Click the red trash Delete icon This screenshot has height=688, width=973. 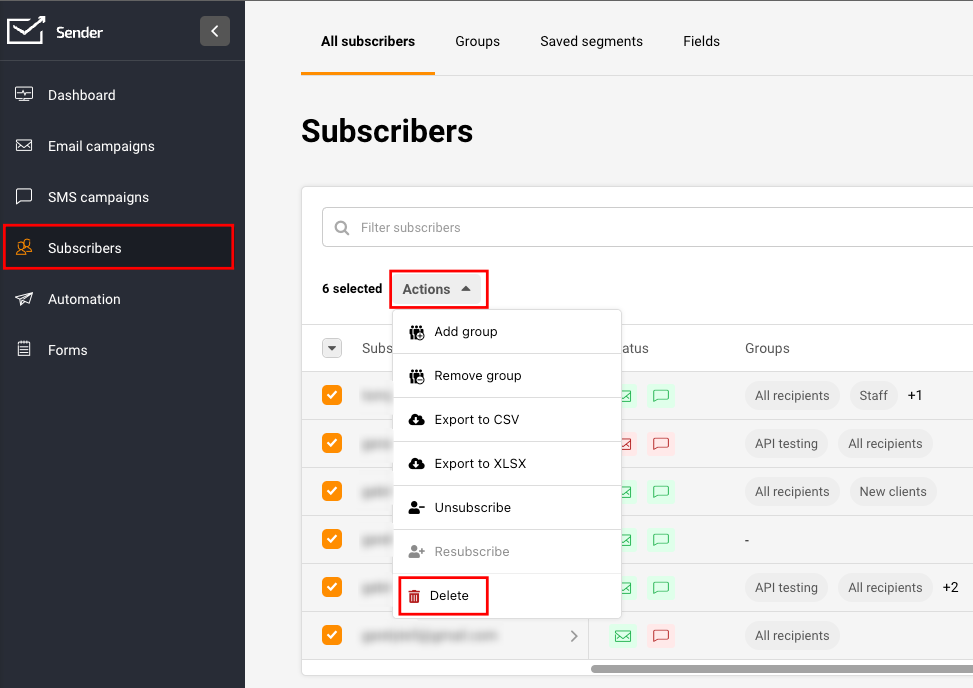(414, 596)
